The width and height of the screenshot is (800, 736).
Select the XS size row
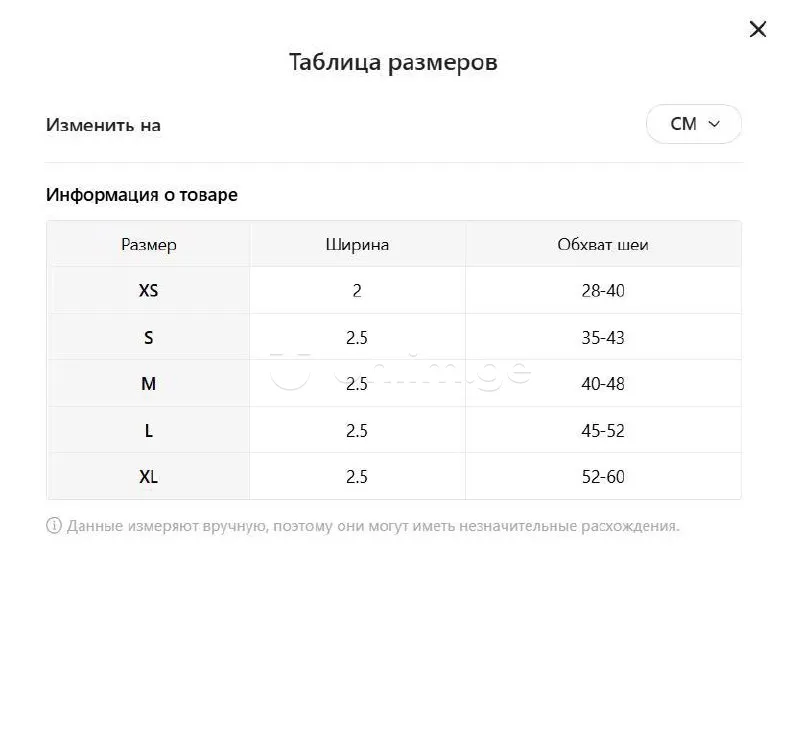[148, 291]
